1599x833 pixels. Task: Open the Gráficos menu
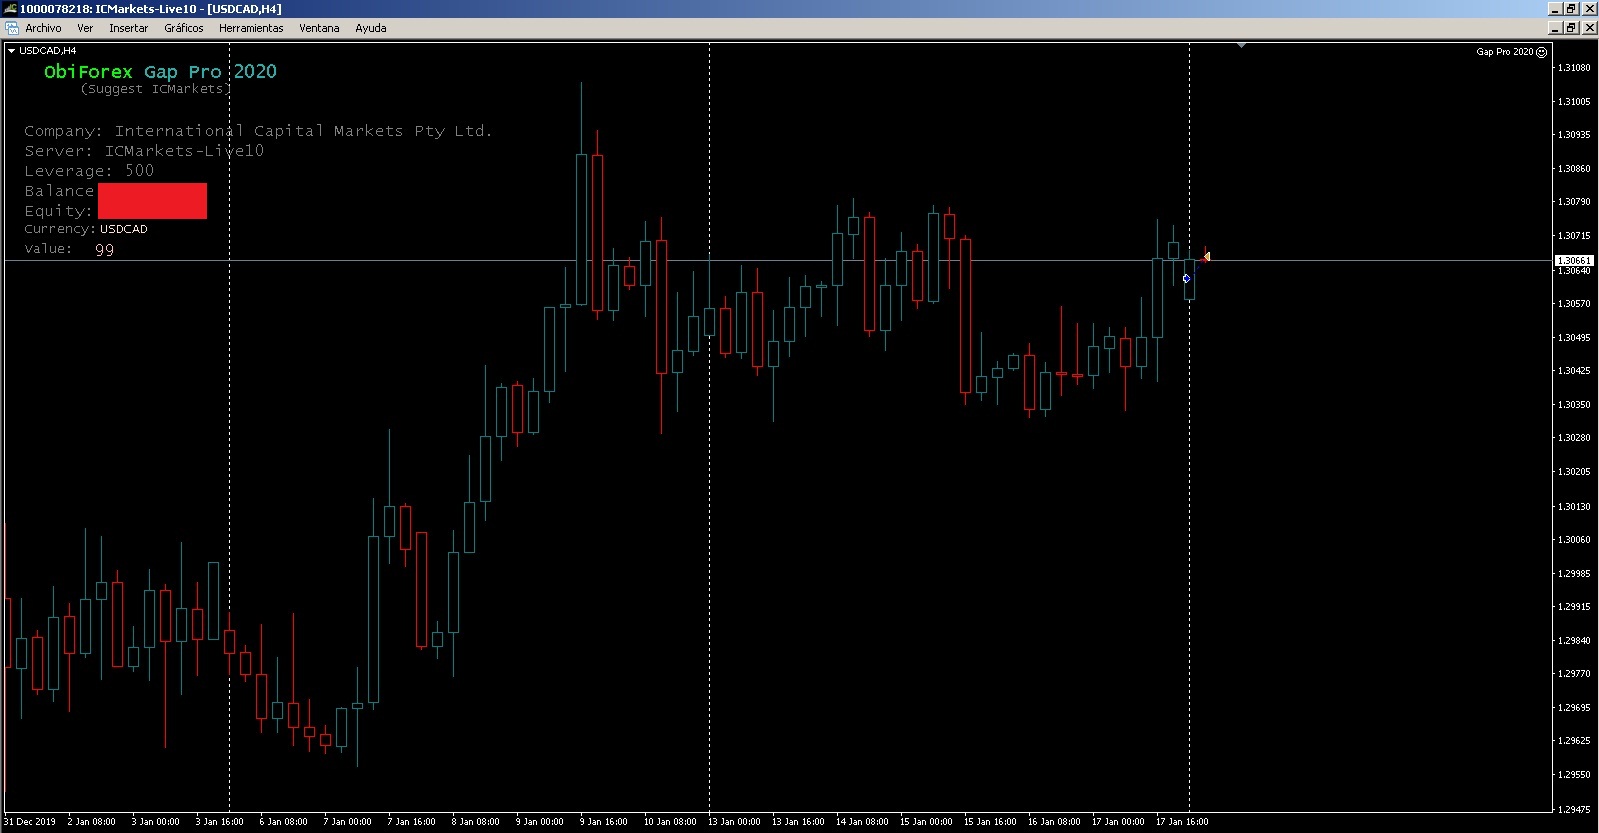pos(184,28)
